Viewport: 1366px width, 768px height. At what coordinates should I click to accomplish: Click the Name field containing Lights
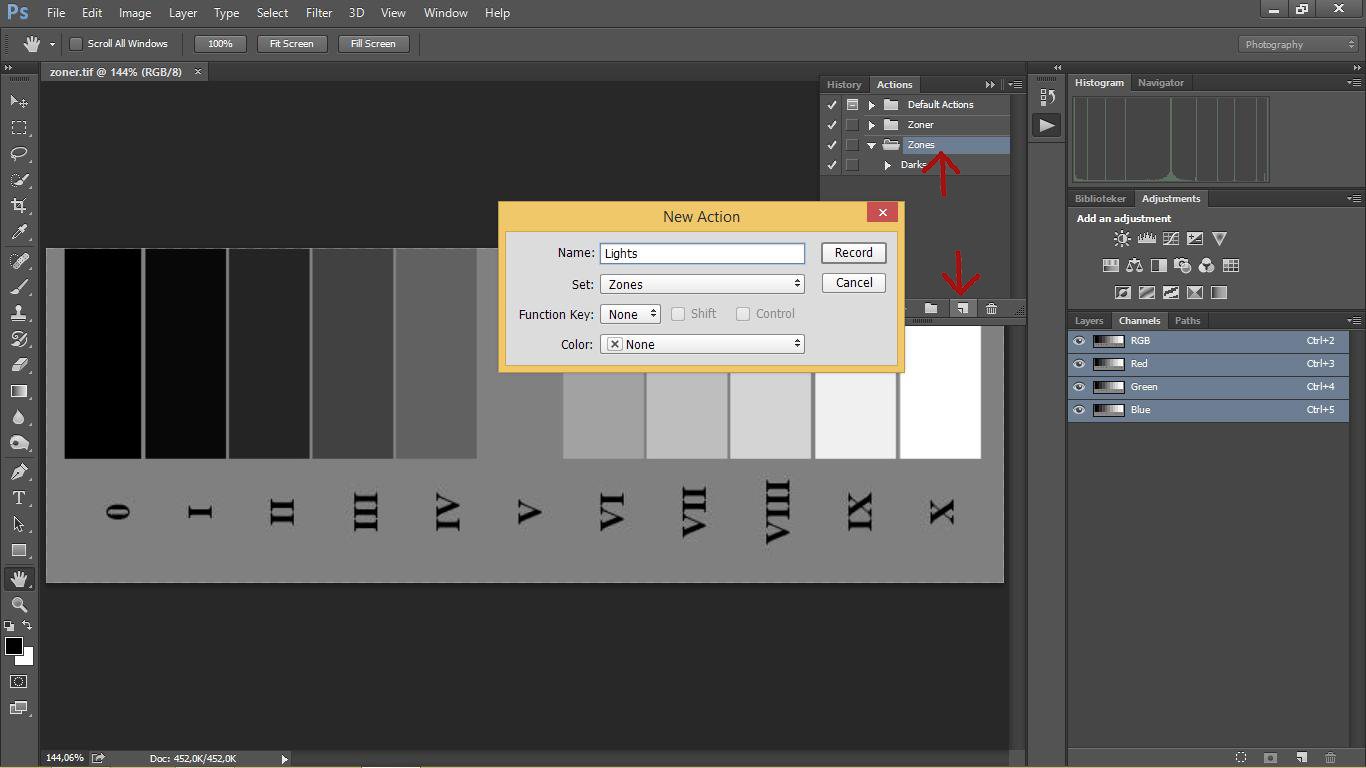coord(702,254)
